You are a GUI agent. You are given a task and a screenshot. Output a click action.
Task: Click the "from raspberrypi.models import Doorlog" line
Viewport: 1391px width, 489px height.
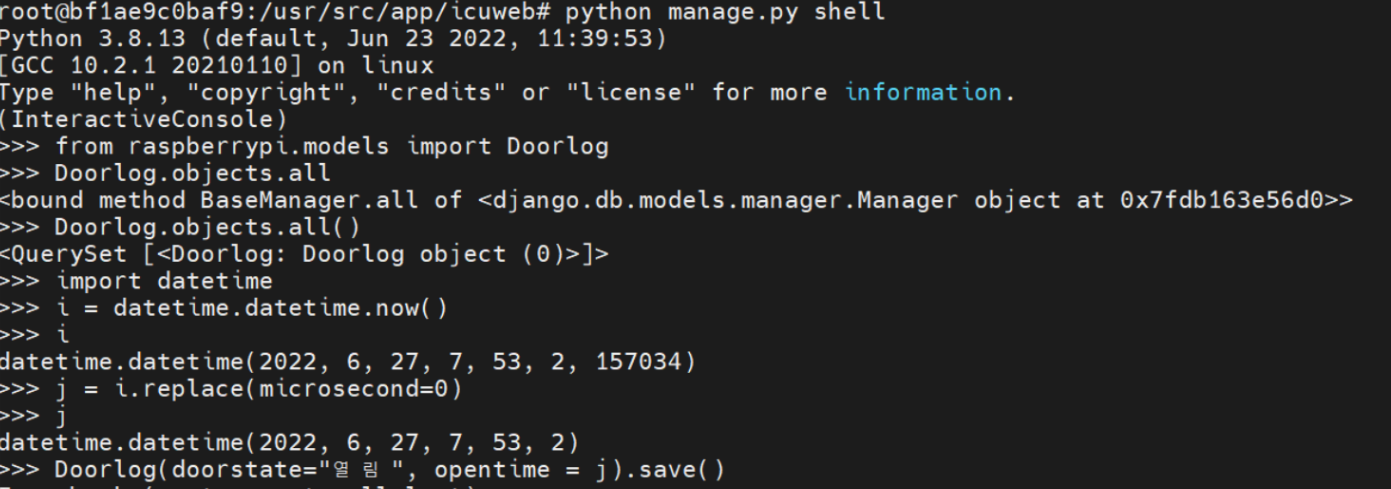304,146
